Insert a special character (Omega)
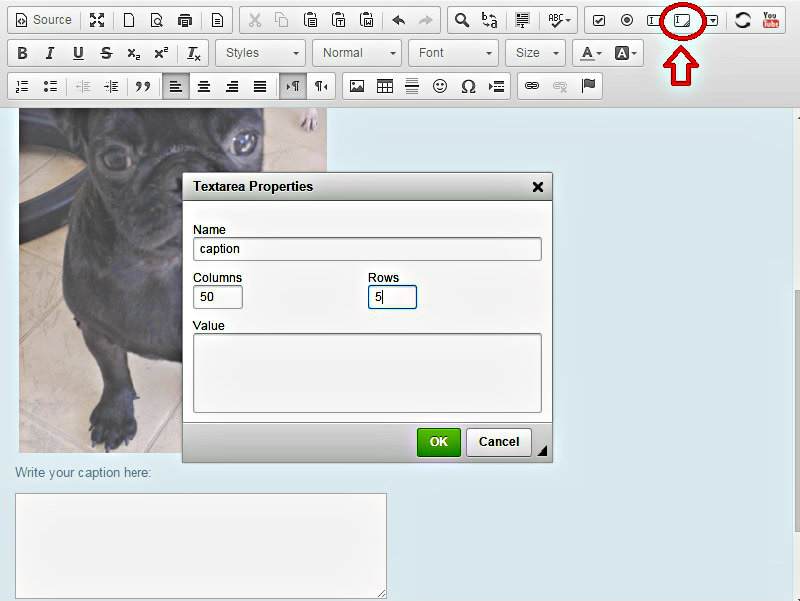Image resolution: width=800 pixels, height=601 pixels. pos(468,86)
